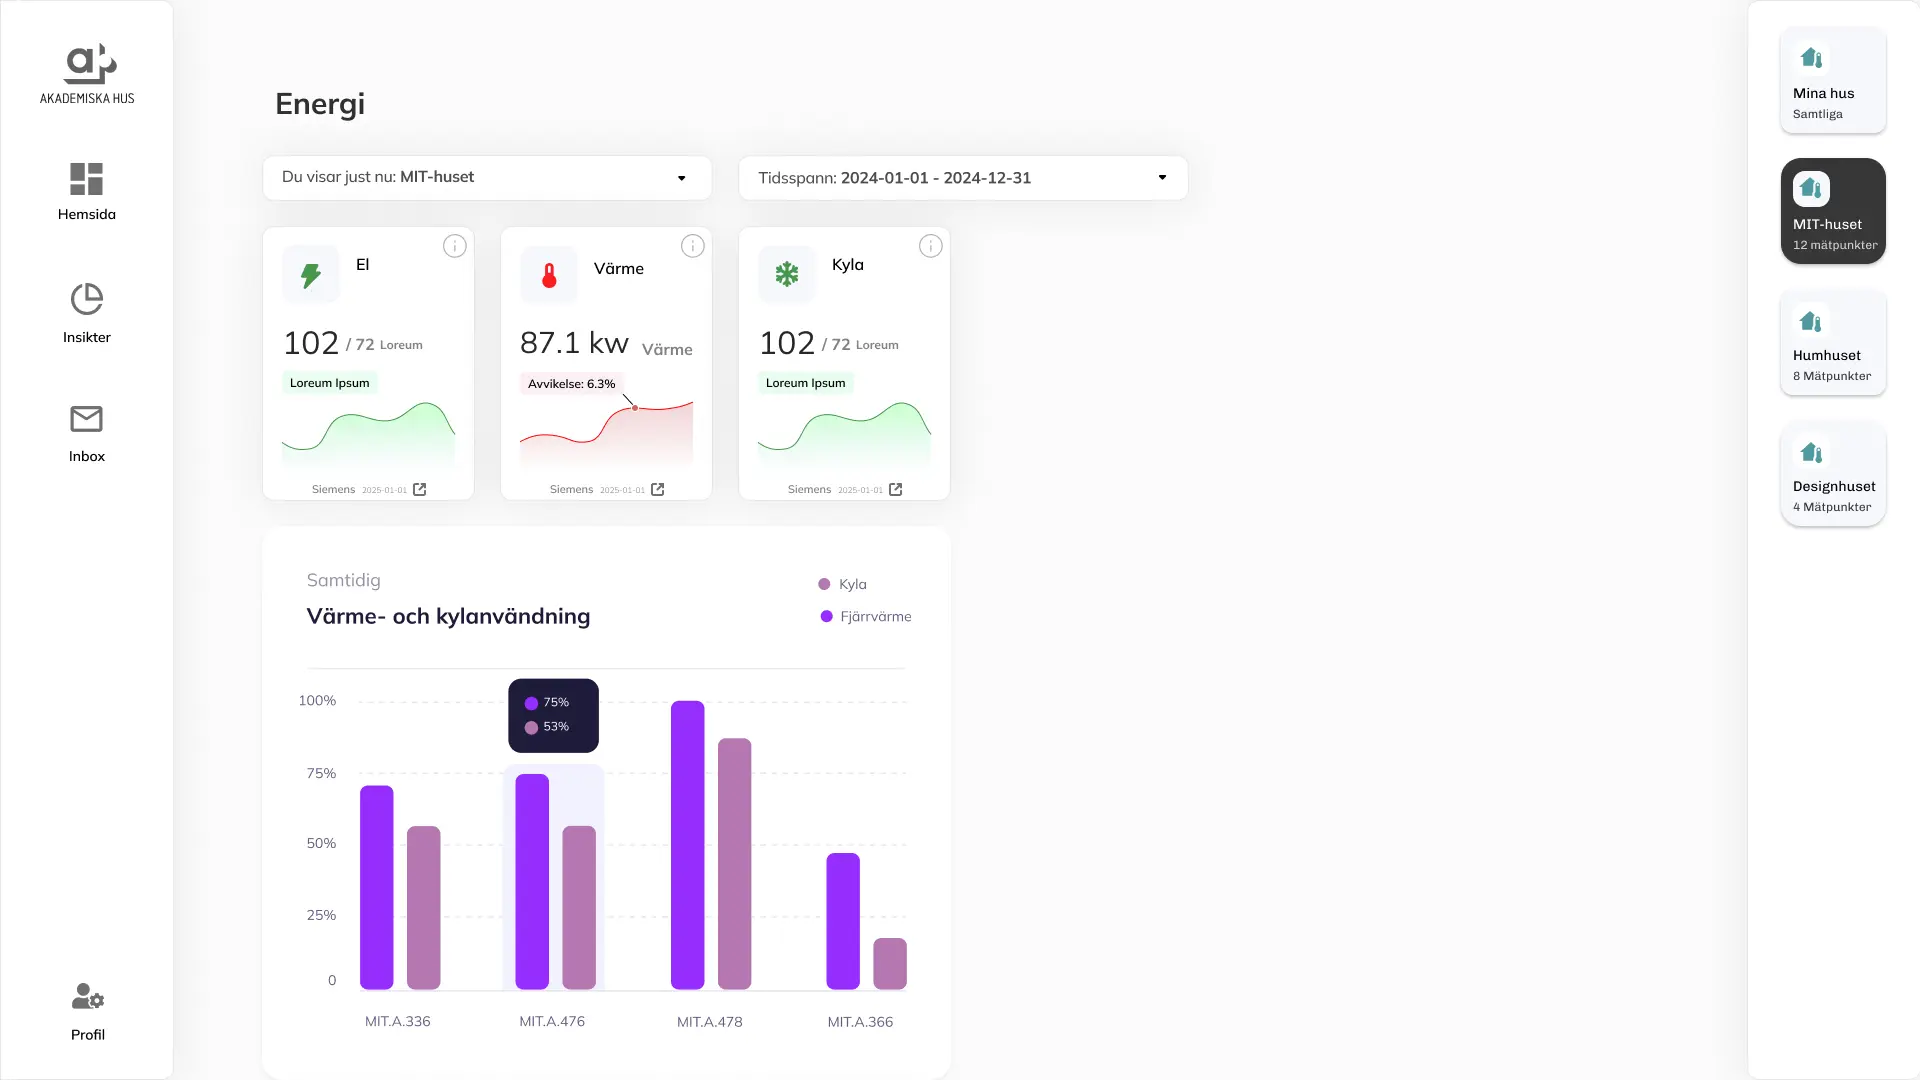Open the Inbox envelope icon

[87, 419]
